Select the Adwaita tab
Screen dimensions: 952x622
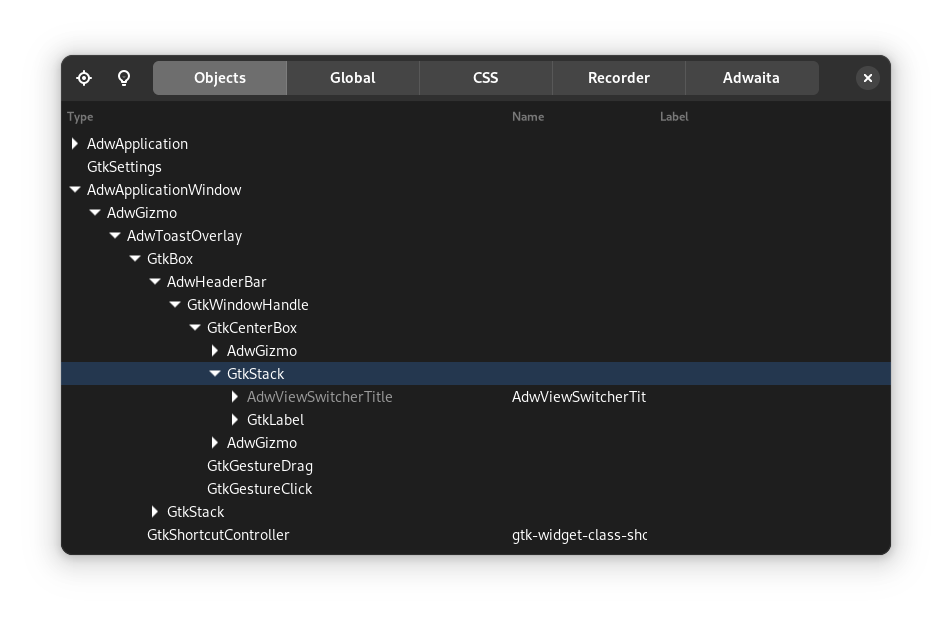tap(751, 77)
